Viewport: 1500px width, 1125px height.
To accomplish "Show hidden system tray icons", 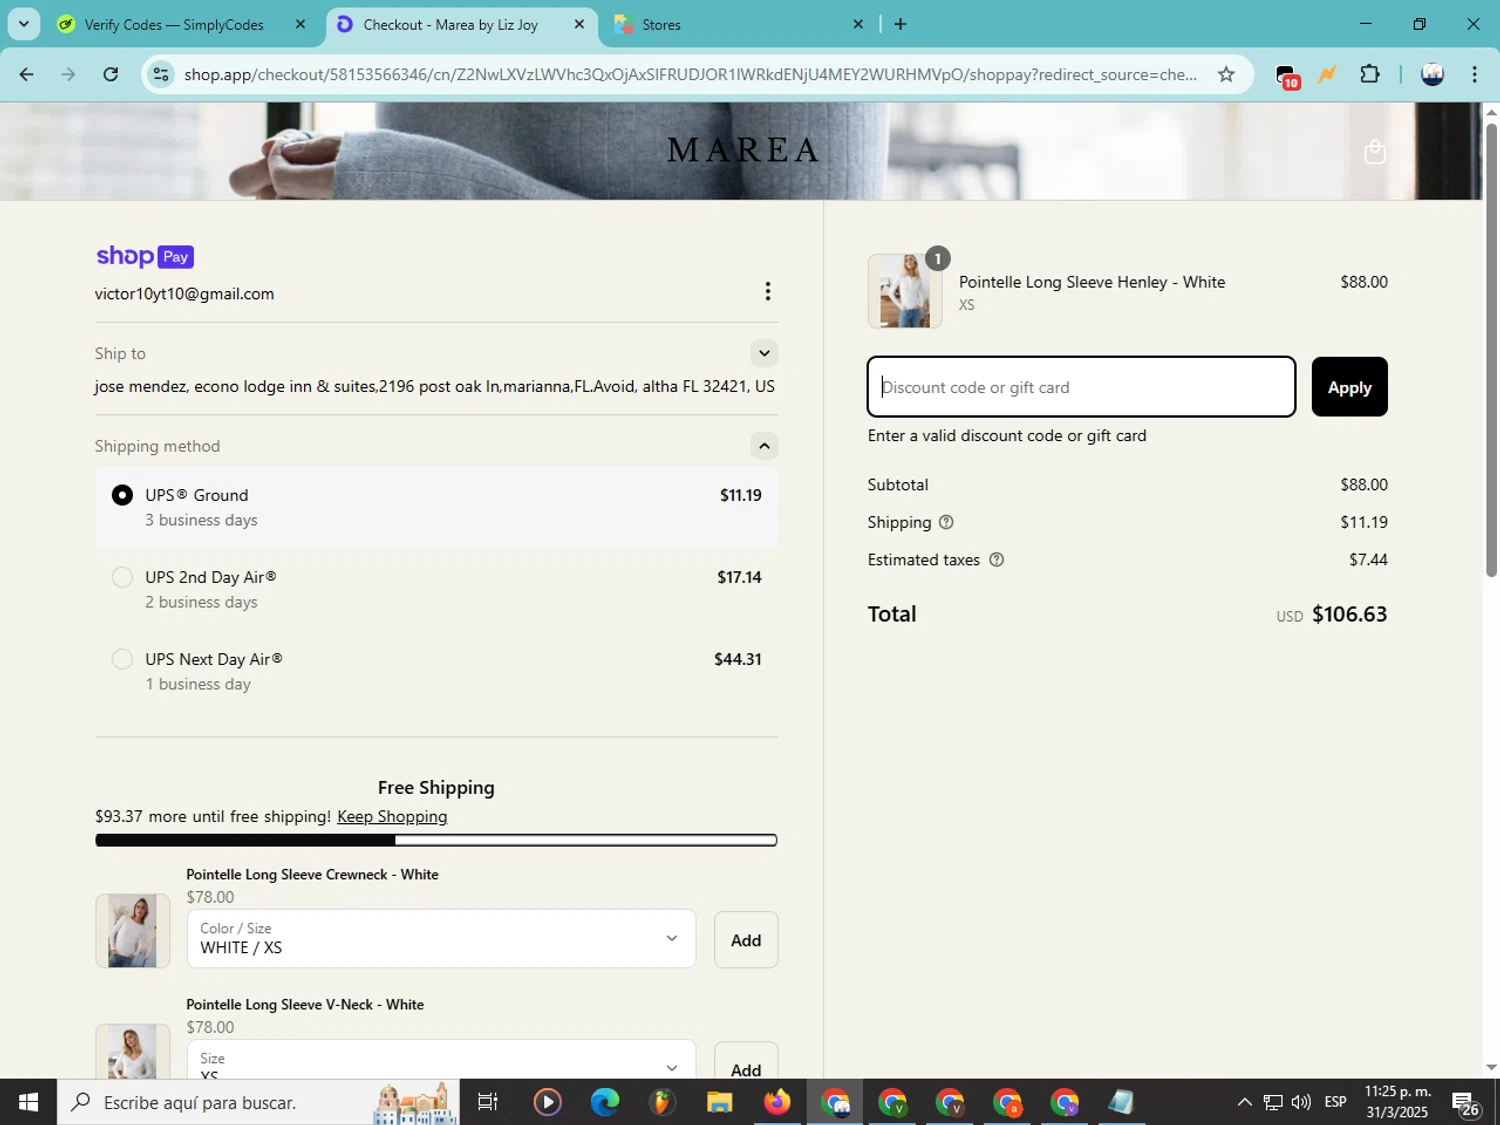I will click(x=1244, y=1102).
